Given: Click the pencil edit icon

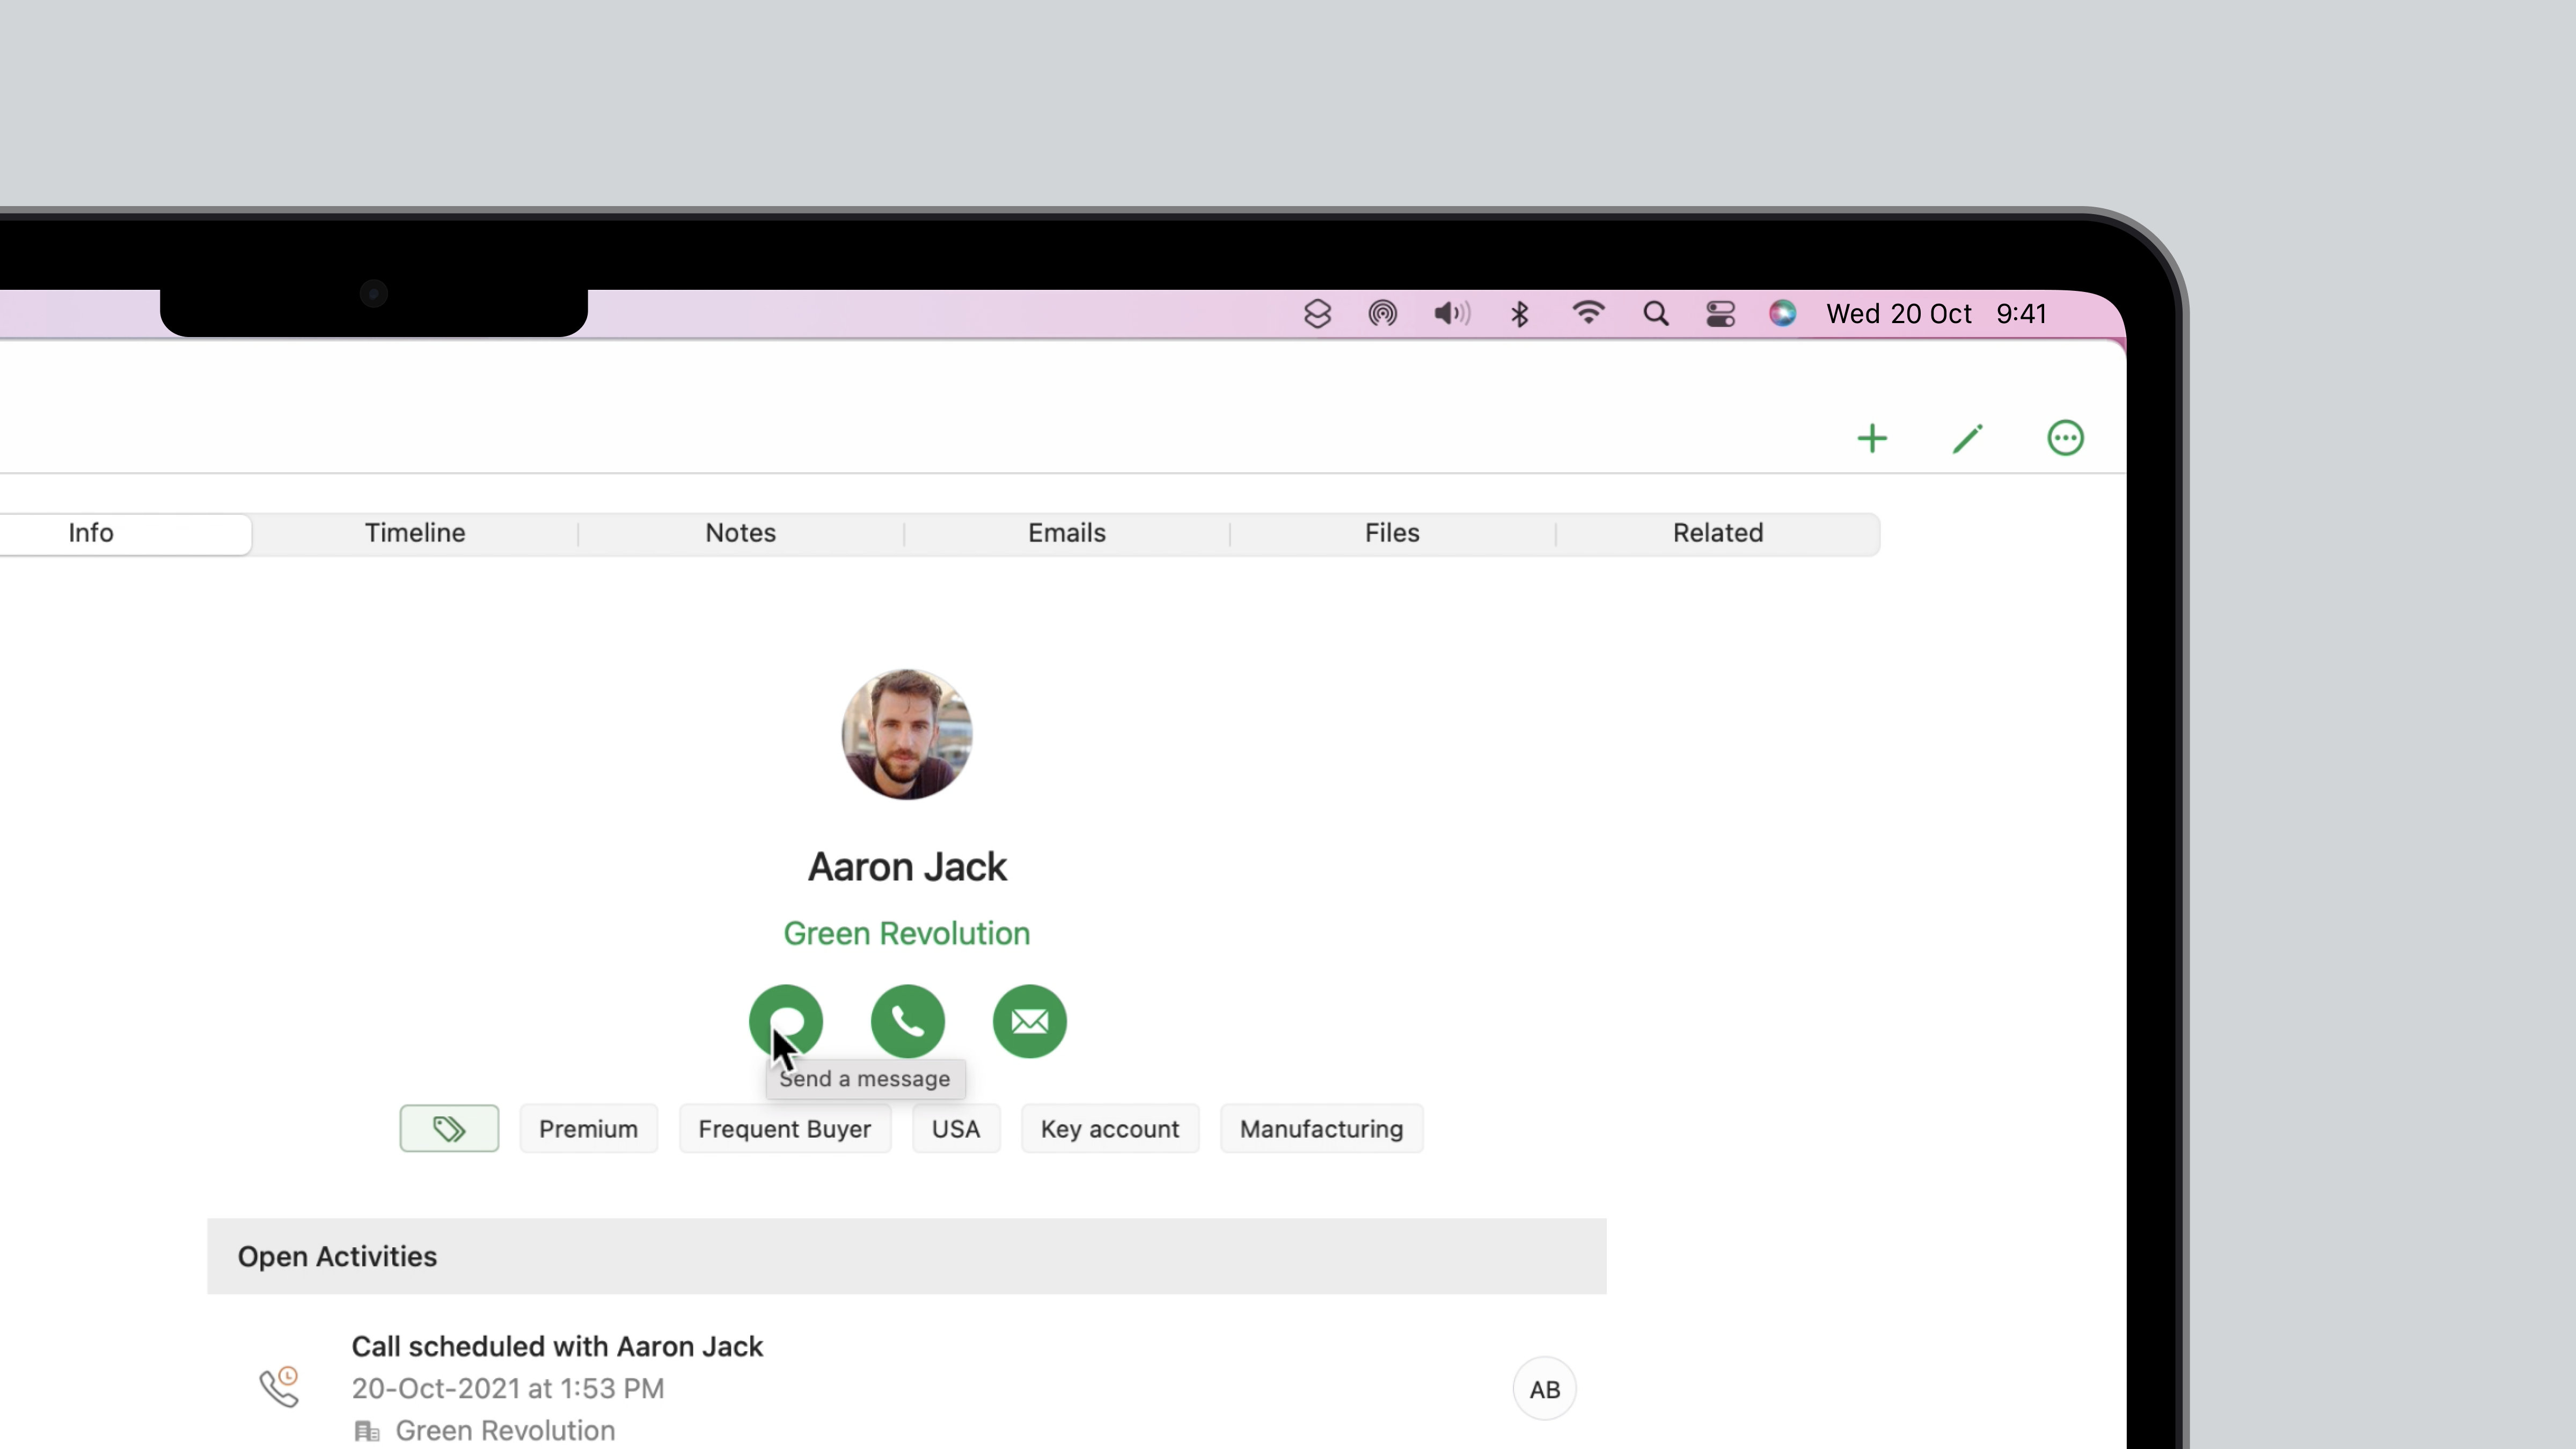Looking at the screenshot, I should point(1967,438).
